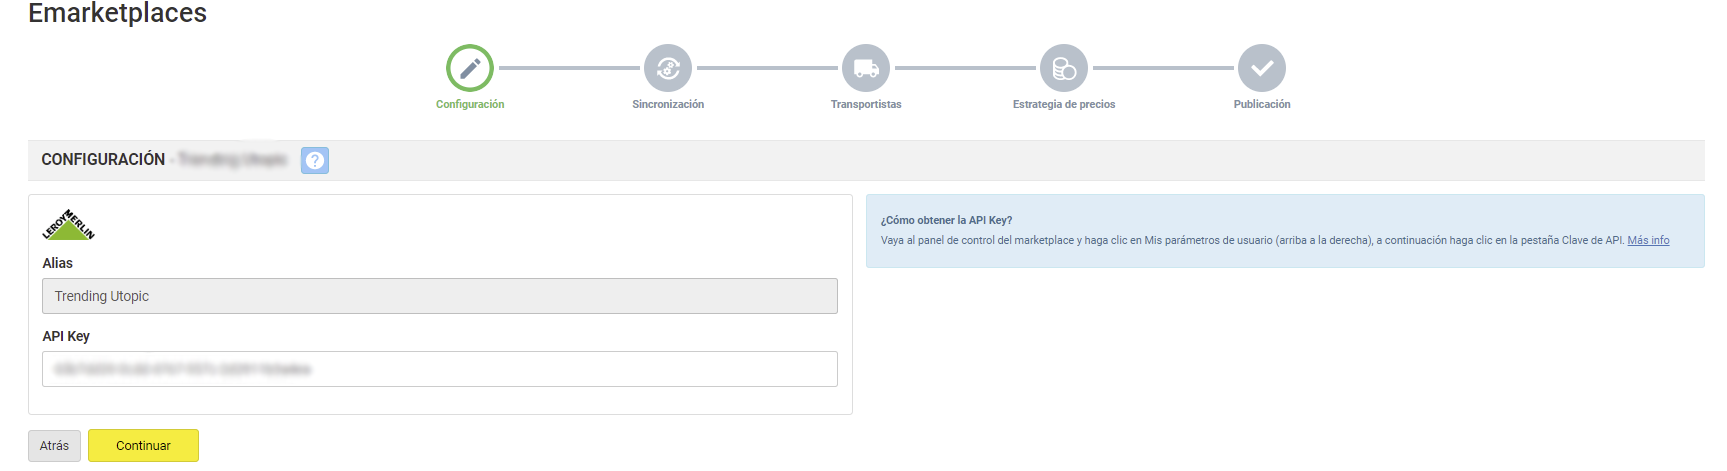This screenshot has height=471, width=1727.
Task: Go to the Publicación step label
Action: [1262, 104]
